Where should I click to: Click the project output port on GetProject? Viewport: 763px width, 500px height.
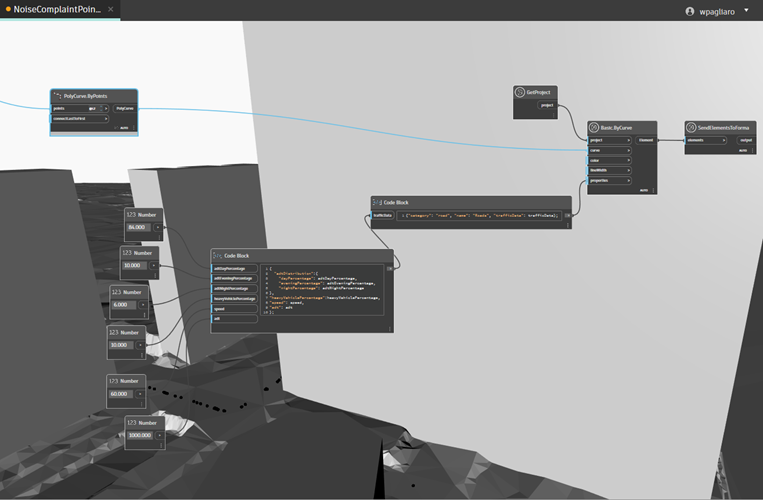click(x=546, y=104)
